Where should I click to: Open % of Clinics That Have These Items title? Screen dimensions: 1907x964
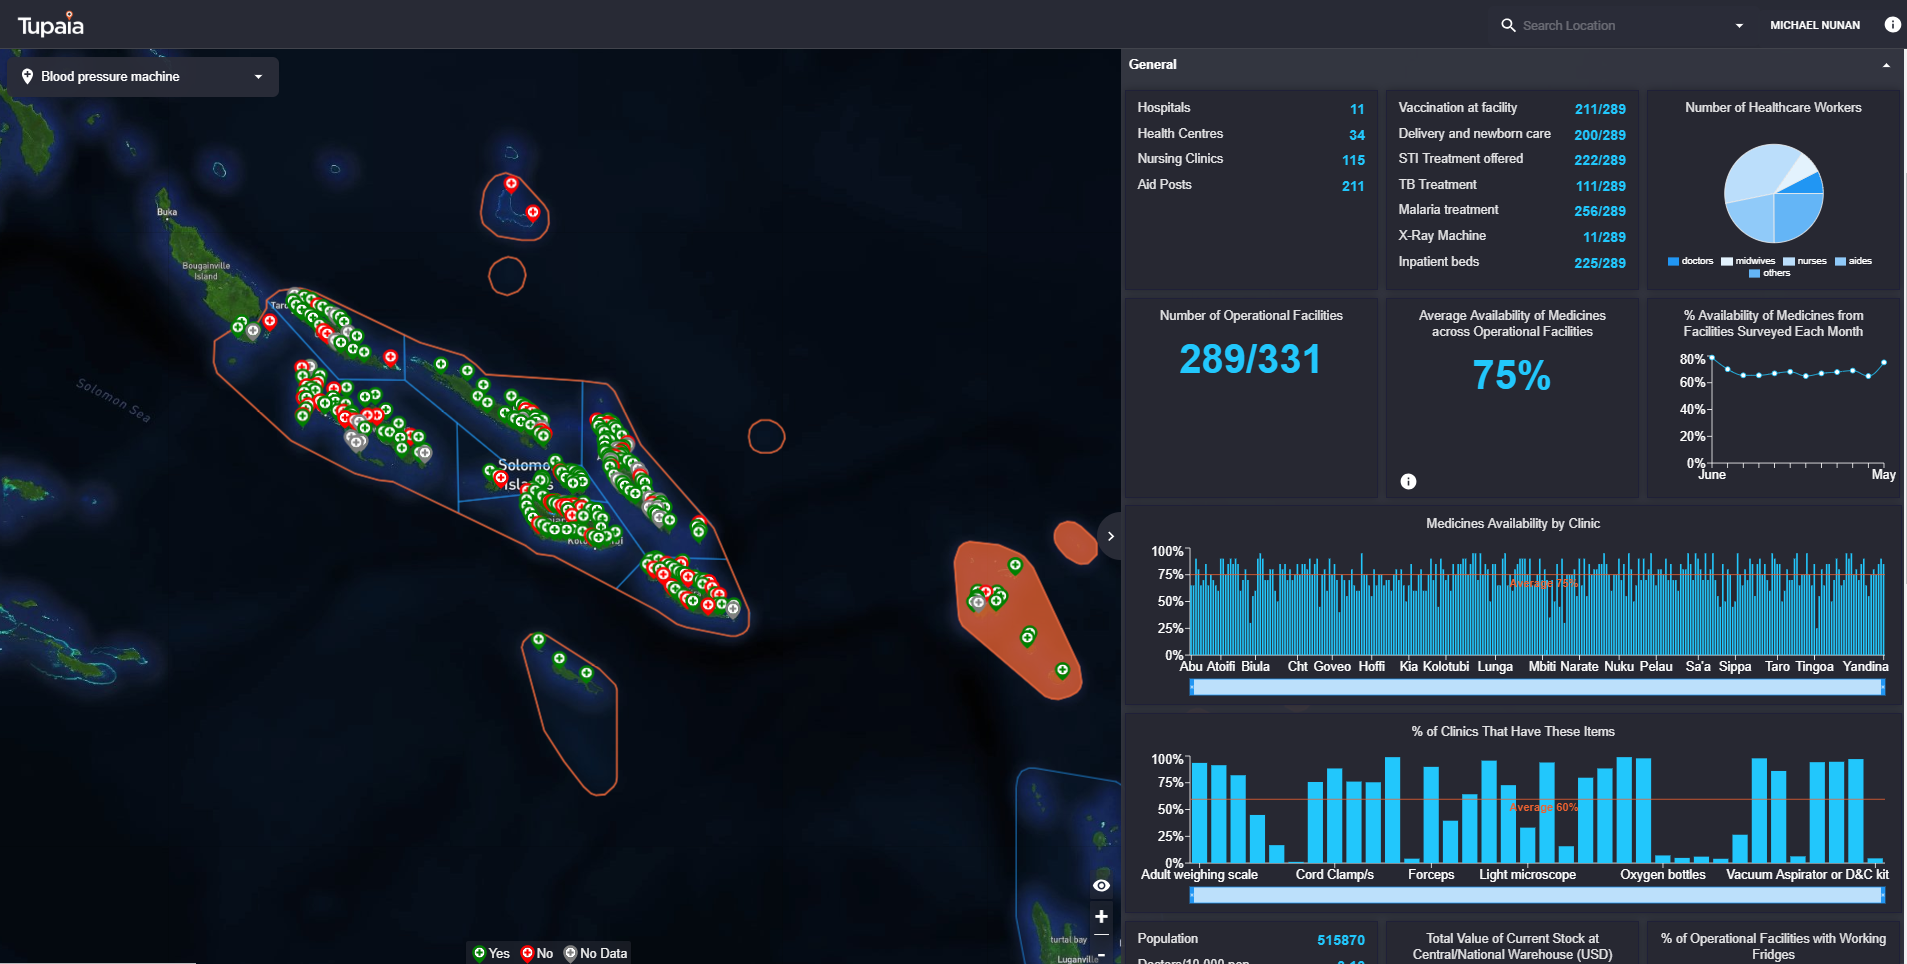click(1513, 731)
